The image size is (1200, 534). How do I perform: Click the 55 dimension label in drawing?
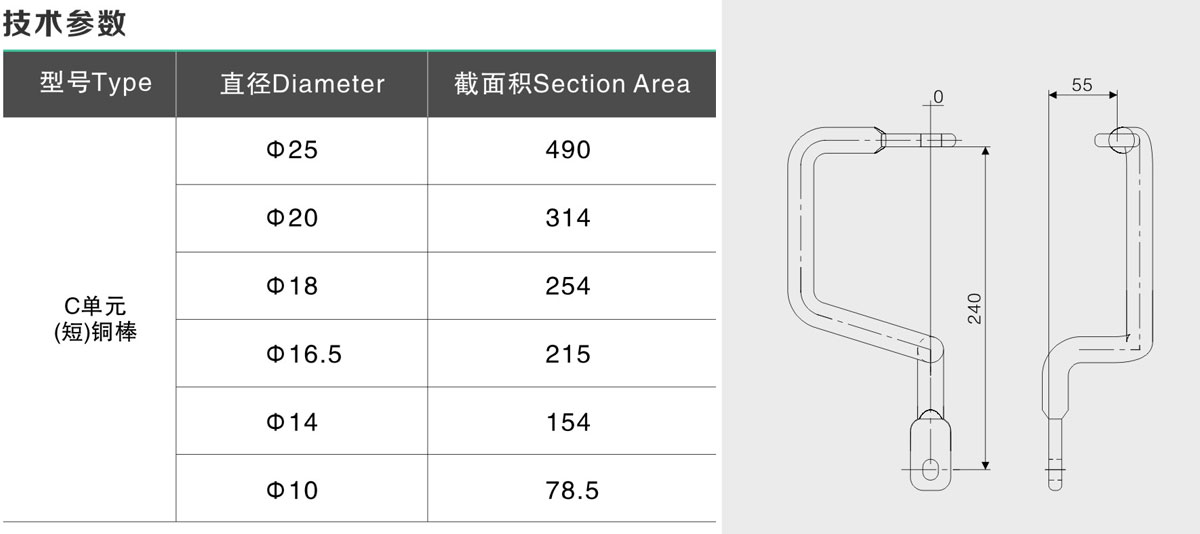1082,86
